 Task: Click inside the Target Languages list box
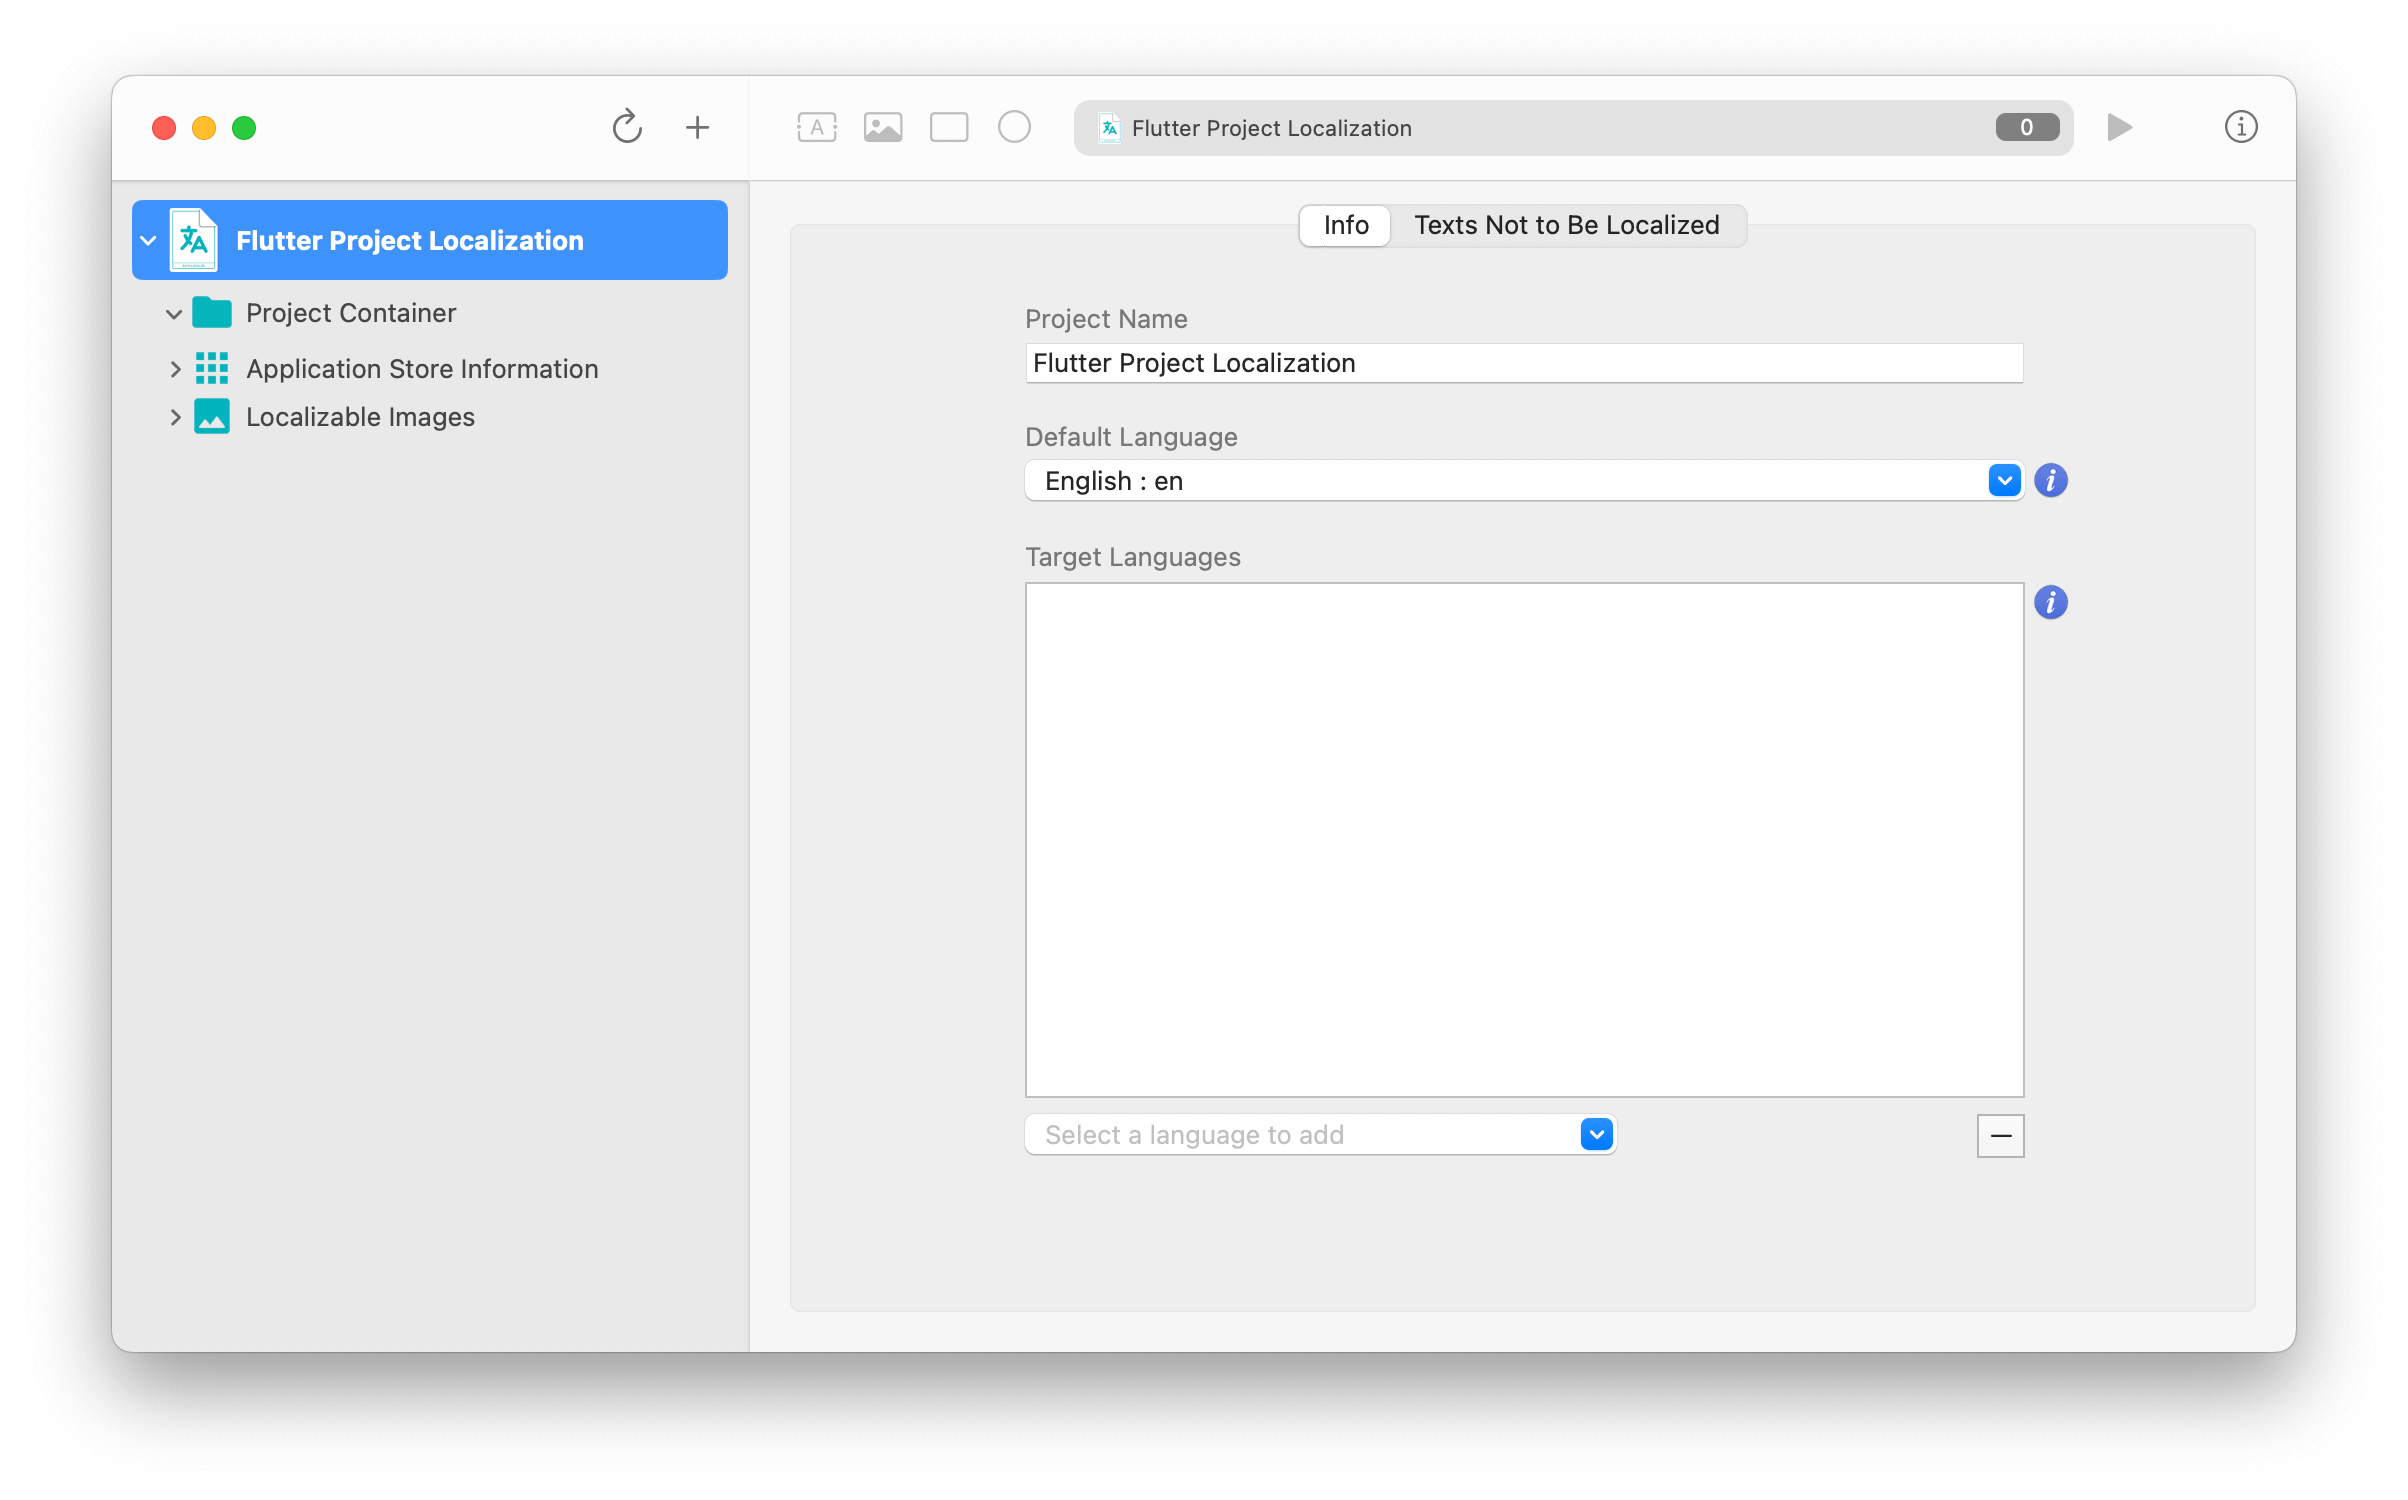pyautogui.click(x=1524, y=840)
